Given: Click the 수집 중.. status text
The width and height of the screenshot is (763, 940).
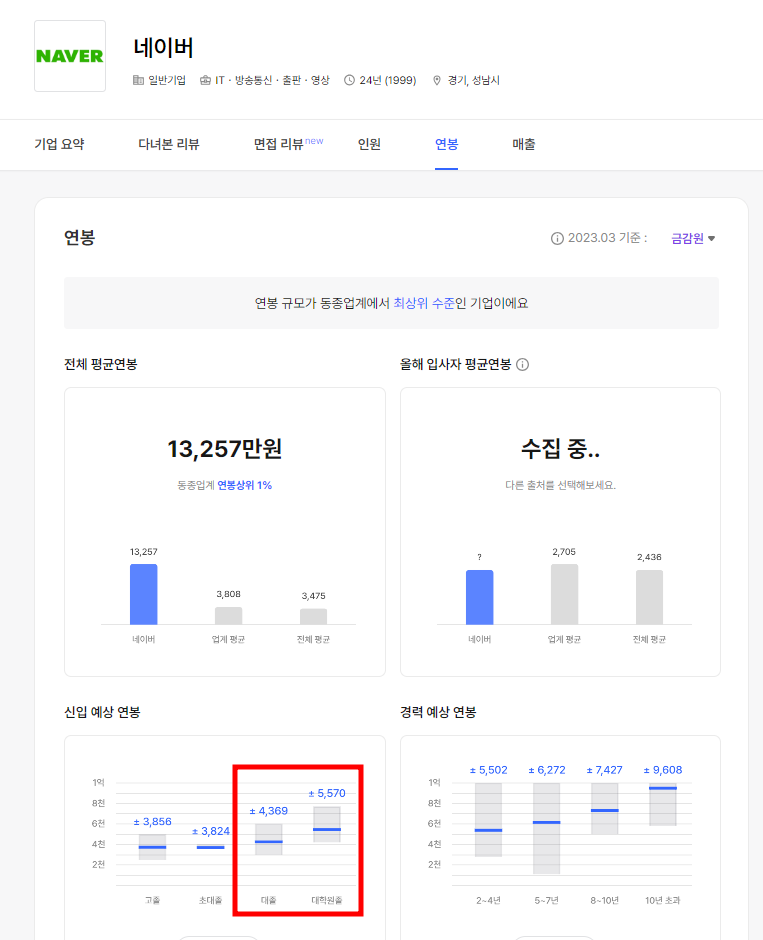Looking at the screenshot, I should [560, 449].
